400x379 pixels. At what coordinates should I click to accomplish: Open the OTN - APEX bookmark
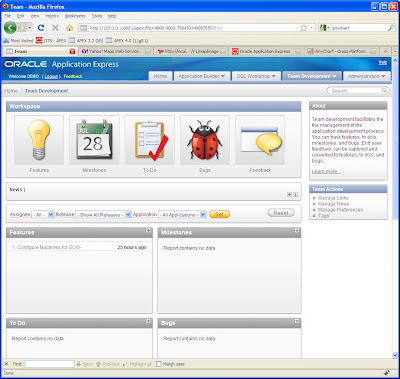click(51, 41)
